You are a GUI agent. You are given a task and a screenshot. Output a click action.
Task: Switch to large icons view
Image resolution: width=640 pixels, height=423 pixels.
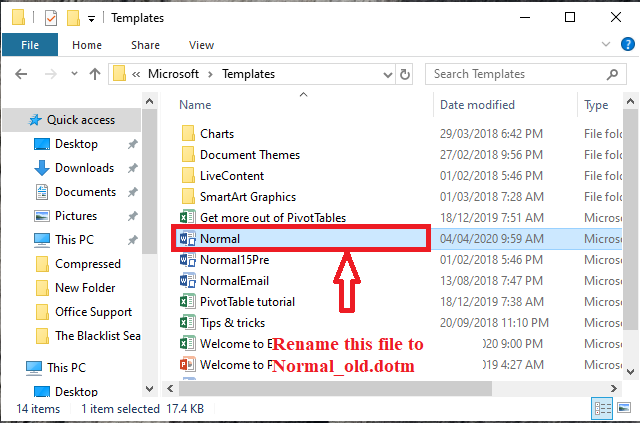coord(622,408)
